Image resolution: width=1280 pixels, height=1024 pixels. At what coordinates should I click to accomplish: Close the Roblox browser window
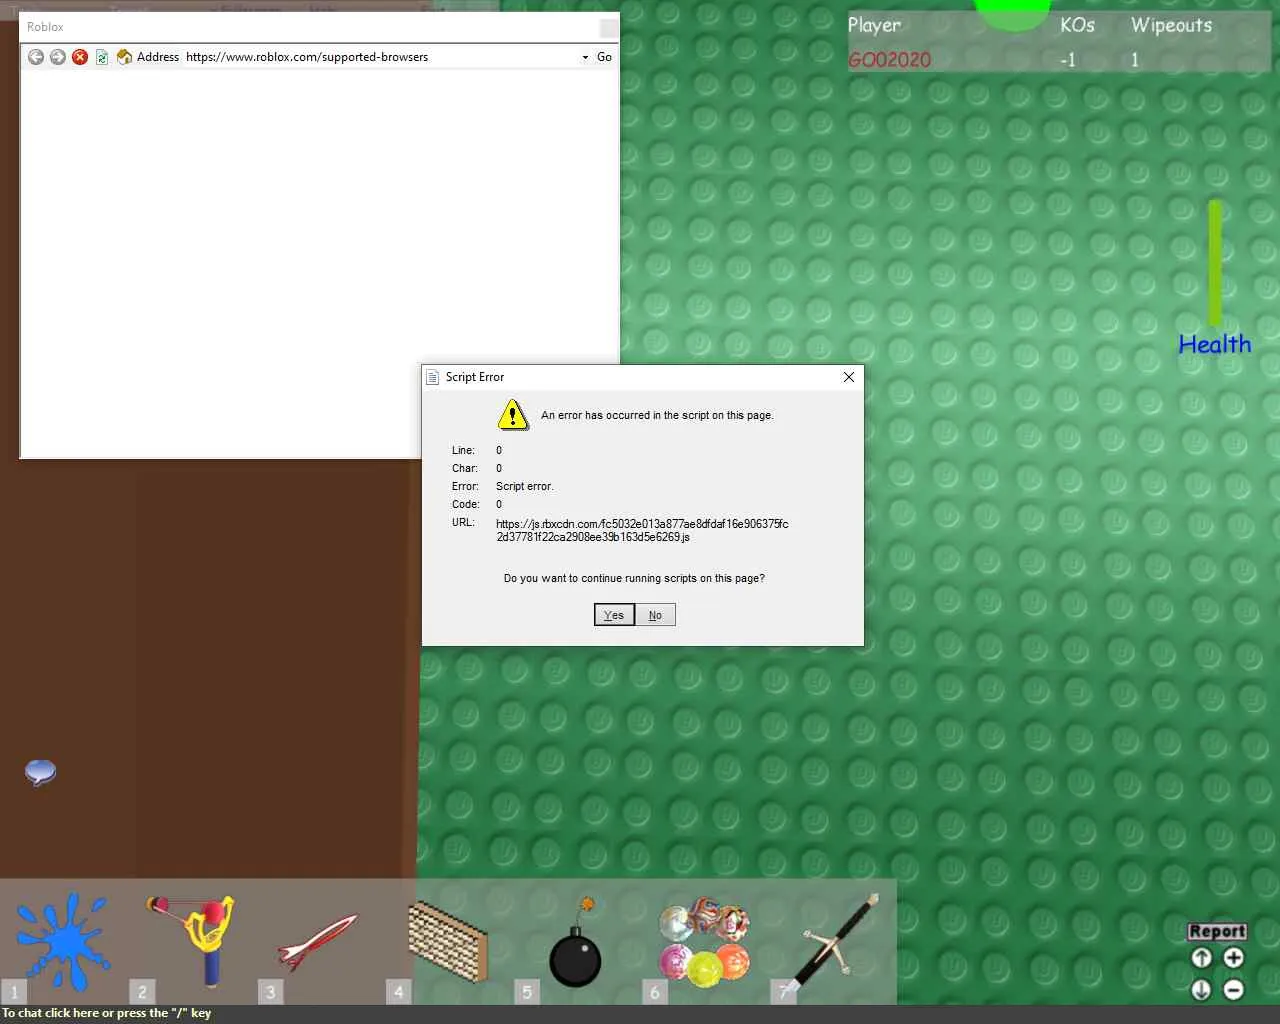(608, 28)
